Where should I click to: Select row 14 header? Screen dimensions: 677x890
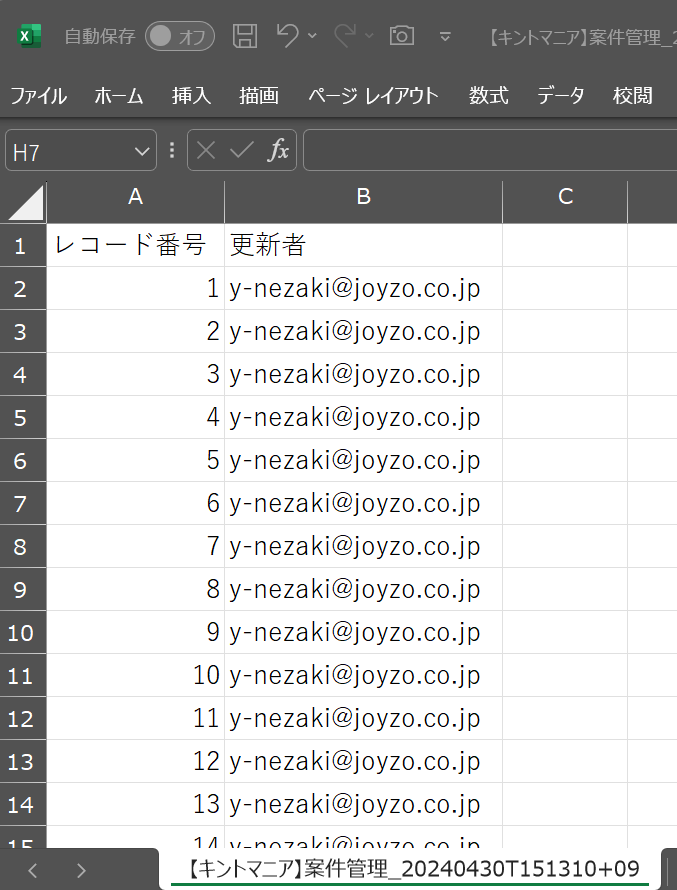click(23, 804)
